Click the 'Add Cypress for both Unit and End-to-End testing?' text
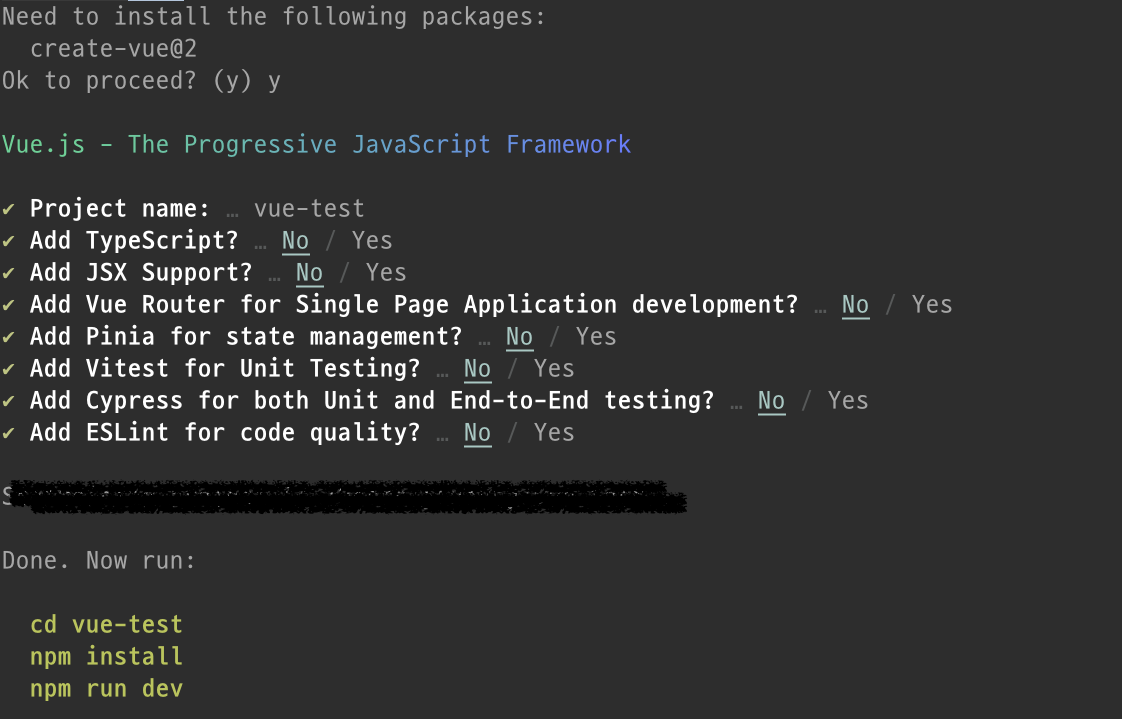 [372, 401]
